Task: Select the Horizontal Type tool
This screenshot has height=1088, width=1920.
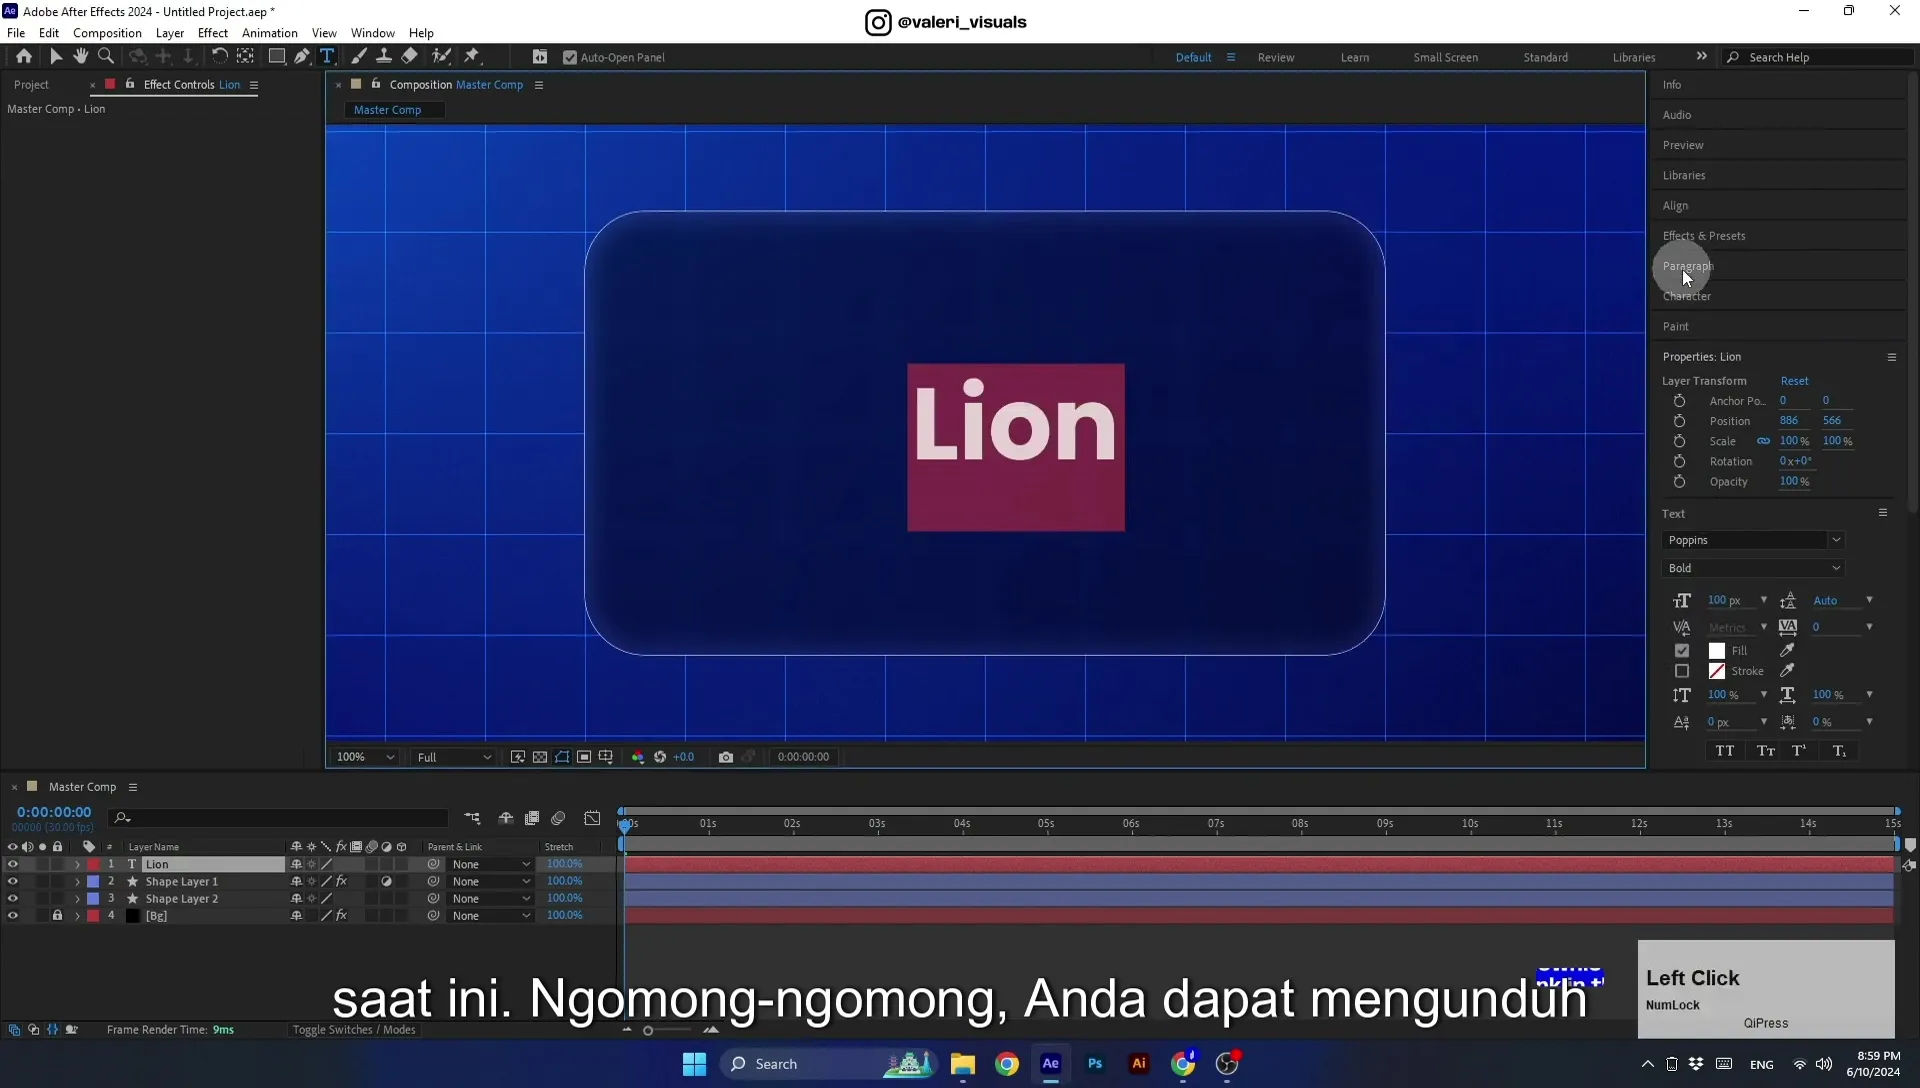Action: pos(327,57)
